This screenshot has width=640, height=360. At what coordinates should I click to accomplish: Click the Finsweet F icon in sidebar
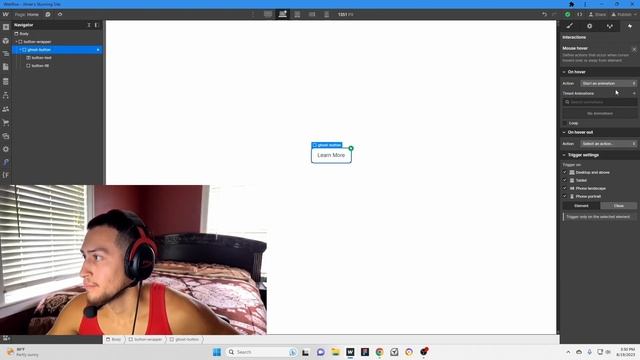tap(6, 175)
